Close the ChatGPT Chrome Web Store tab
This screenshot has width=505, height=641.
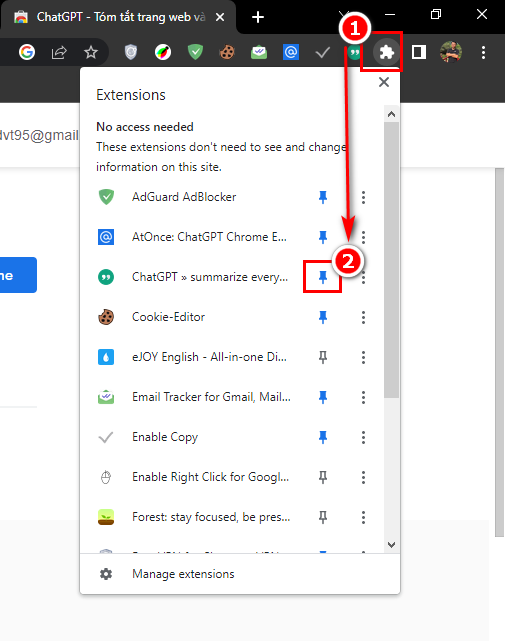point(220,17)
